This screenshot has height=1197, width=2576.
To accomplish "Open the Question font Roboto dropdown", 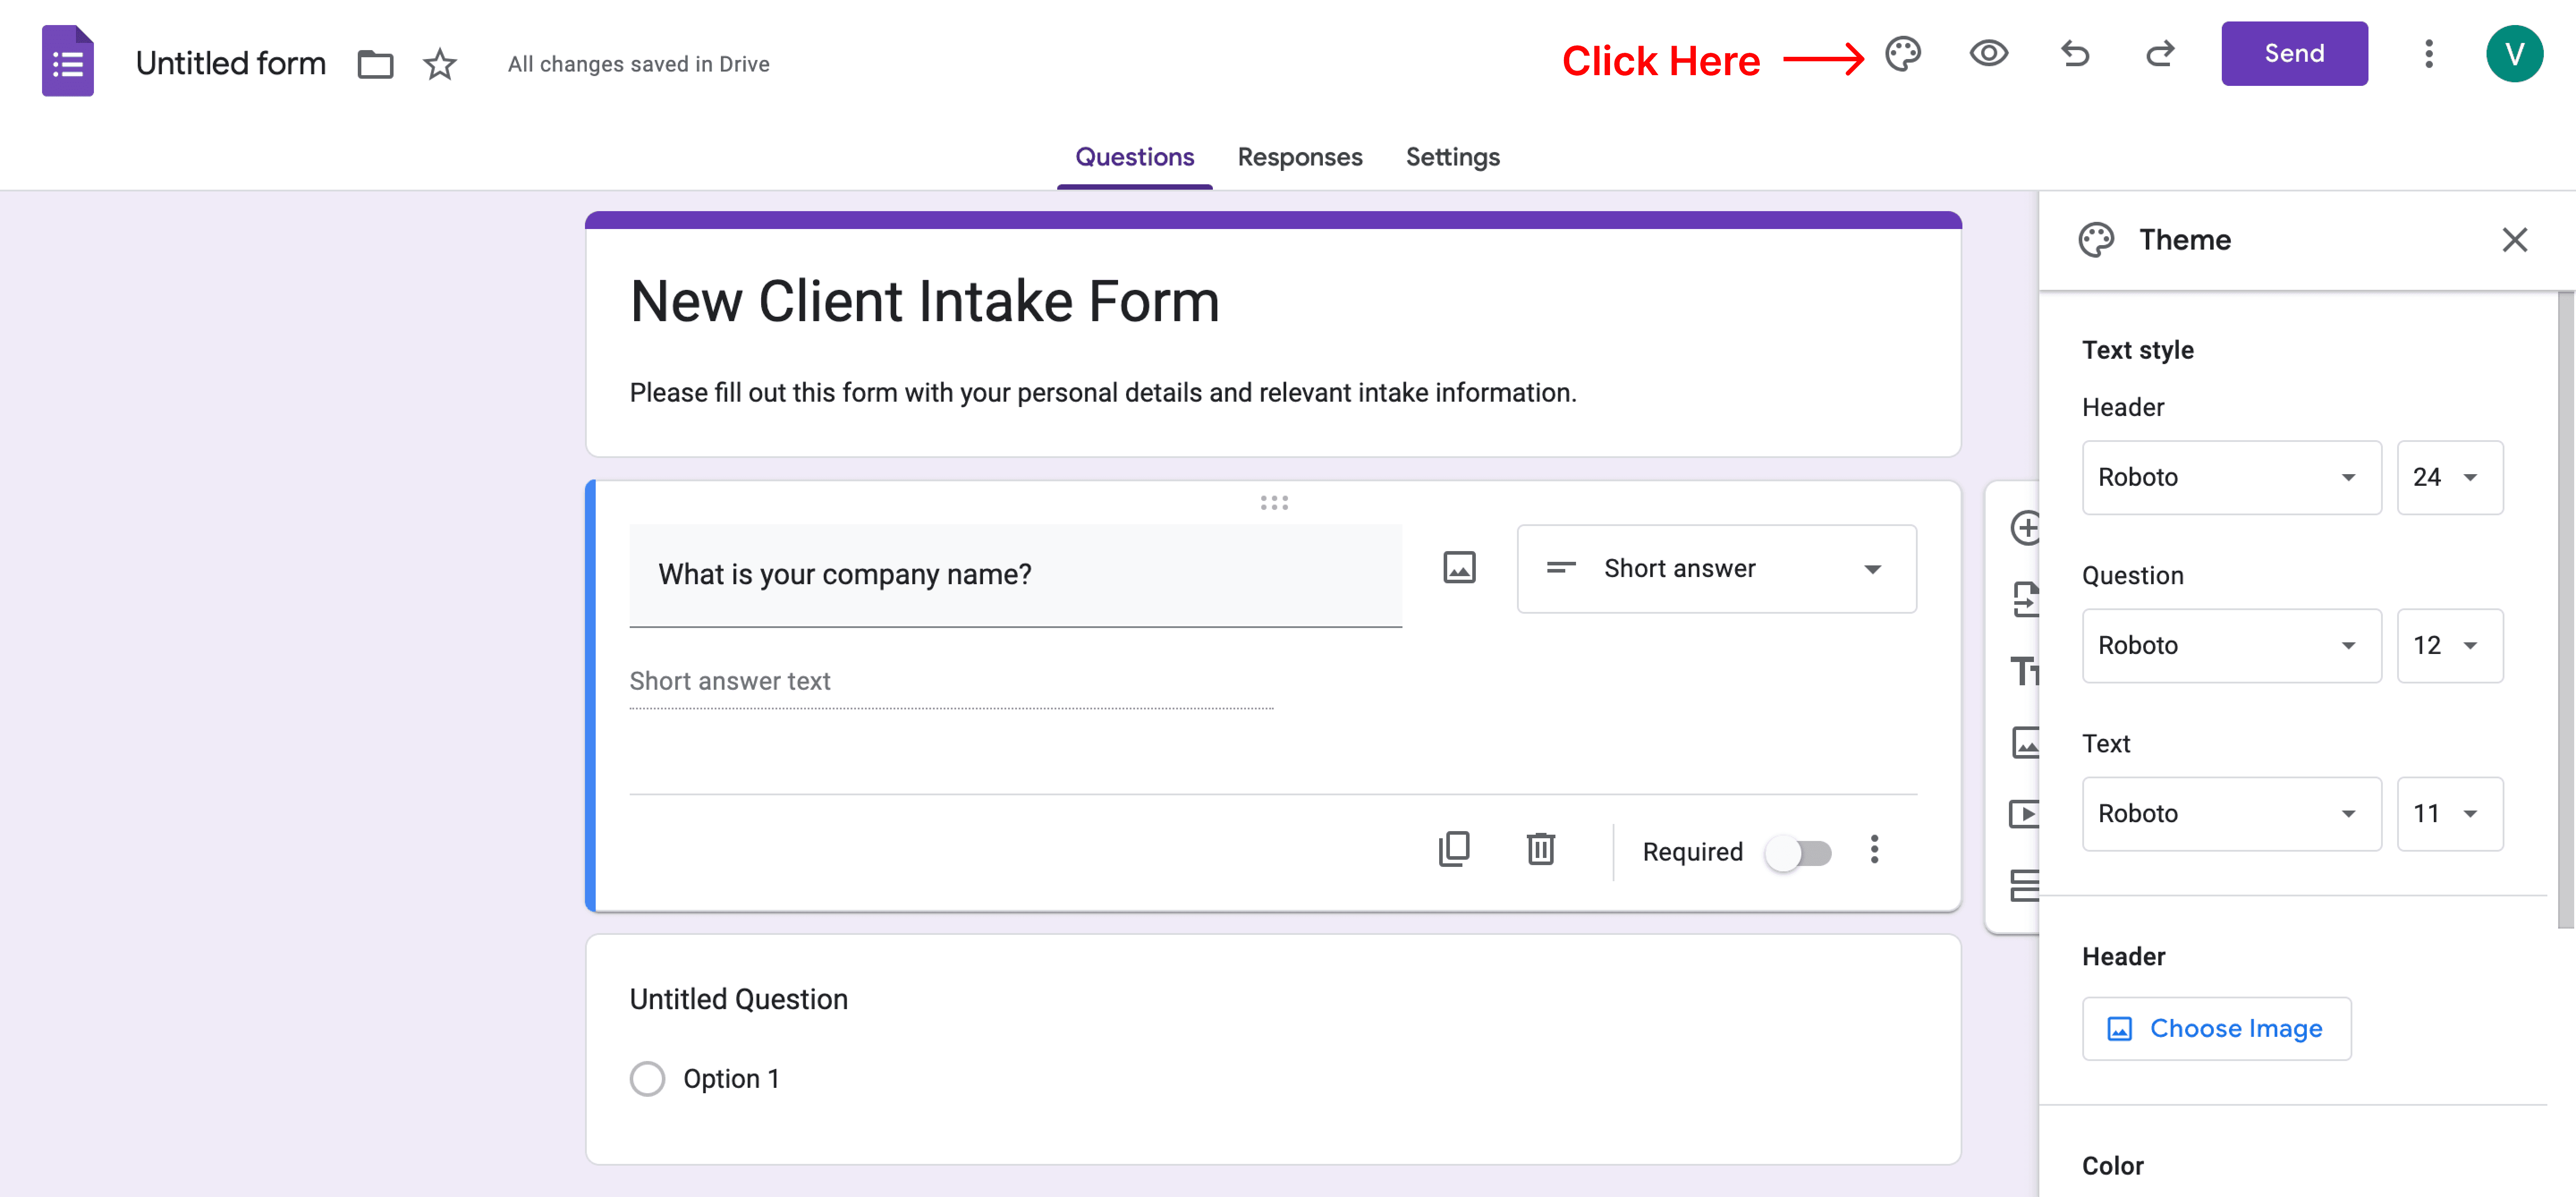I will (2231, 646).
